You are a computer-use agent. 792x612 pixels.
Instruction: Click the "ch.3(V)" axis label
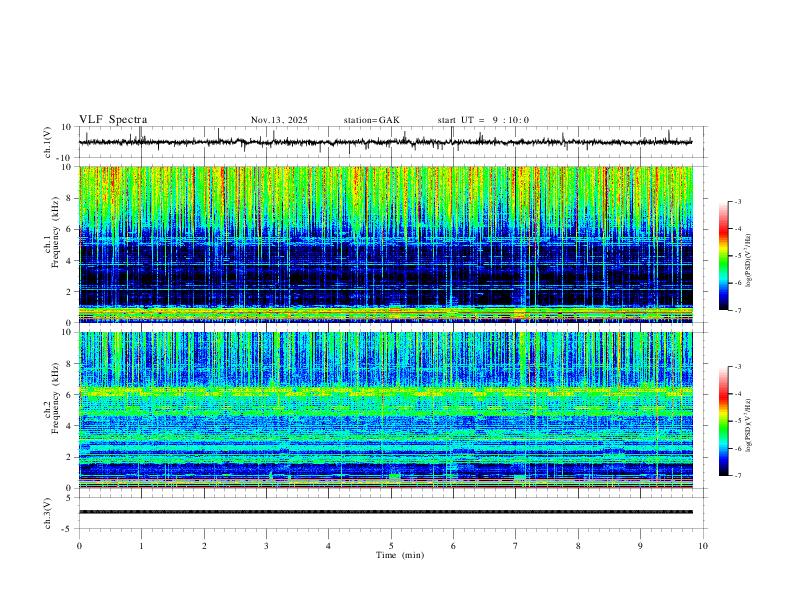click(x=48, y=514)
